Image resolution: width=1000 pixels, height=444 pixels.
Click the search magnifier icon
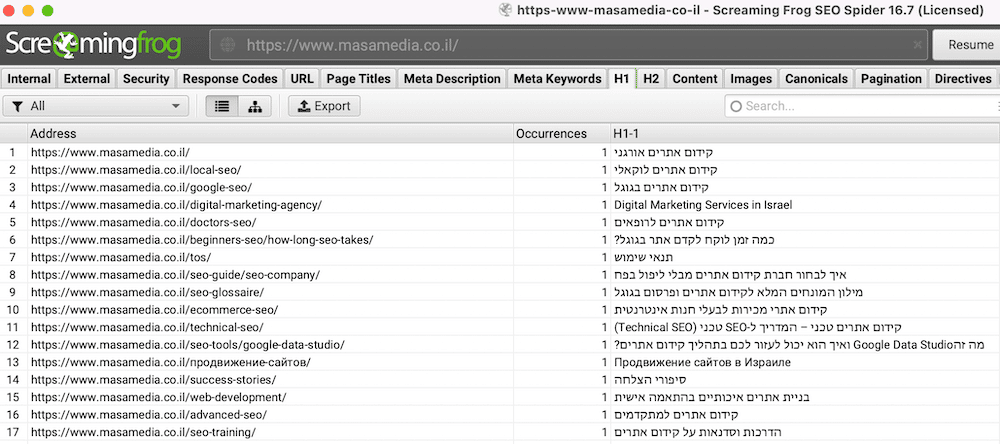pyautogui.click(x=735, y=107)
